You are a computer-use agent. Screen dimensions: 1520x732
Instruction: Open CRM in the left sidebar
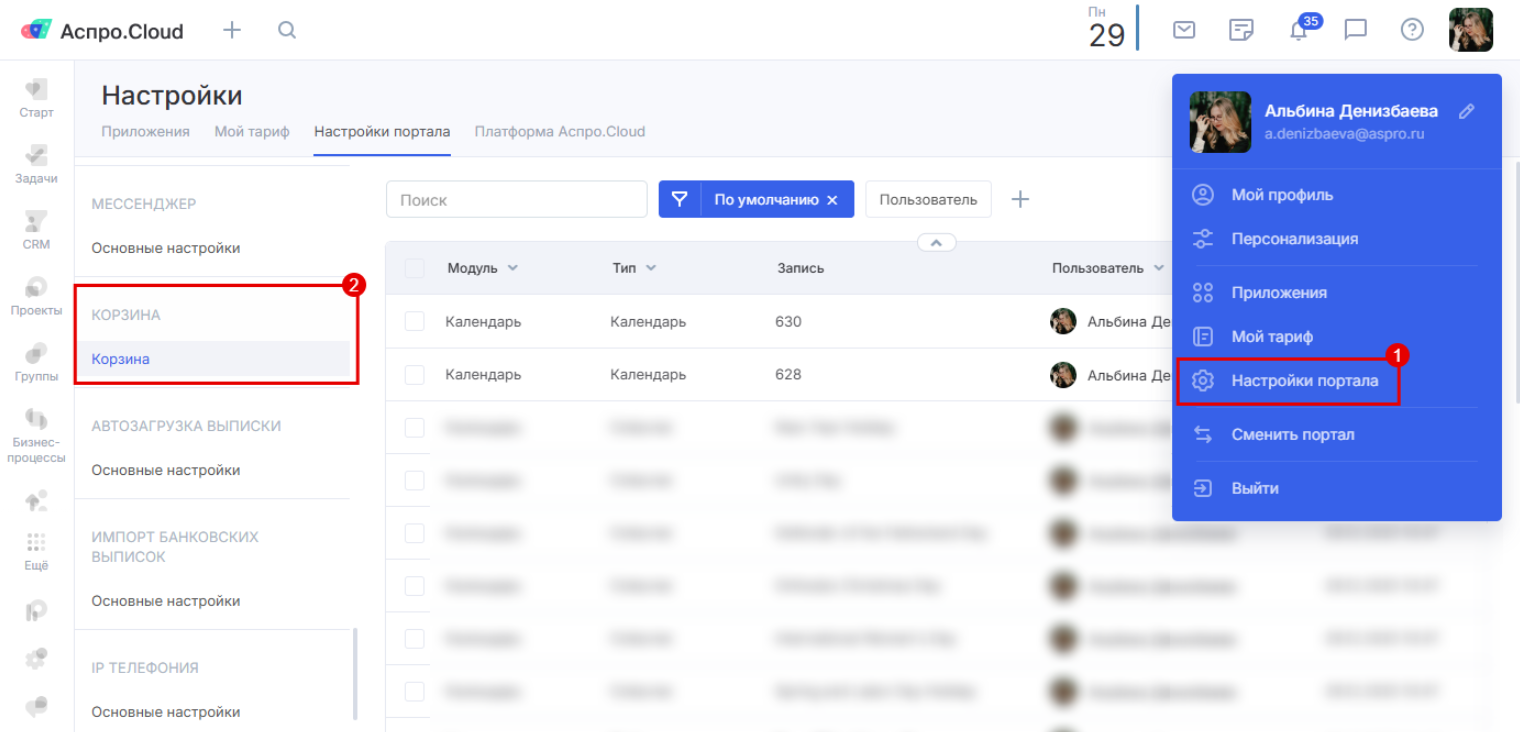(x=36, y=229)
